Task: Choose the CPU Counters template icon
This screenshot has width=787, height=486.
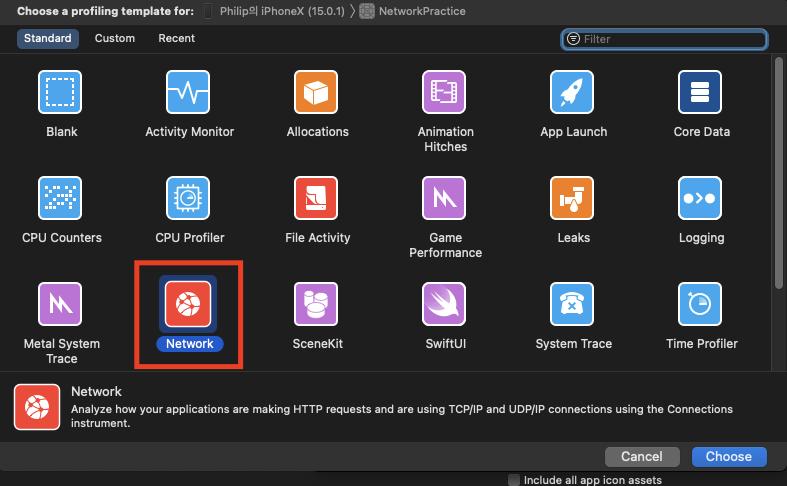Action: (60, 198)
